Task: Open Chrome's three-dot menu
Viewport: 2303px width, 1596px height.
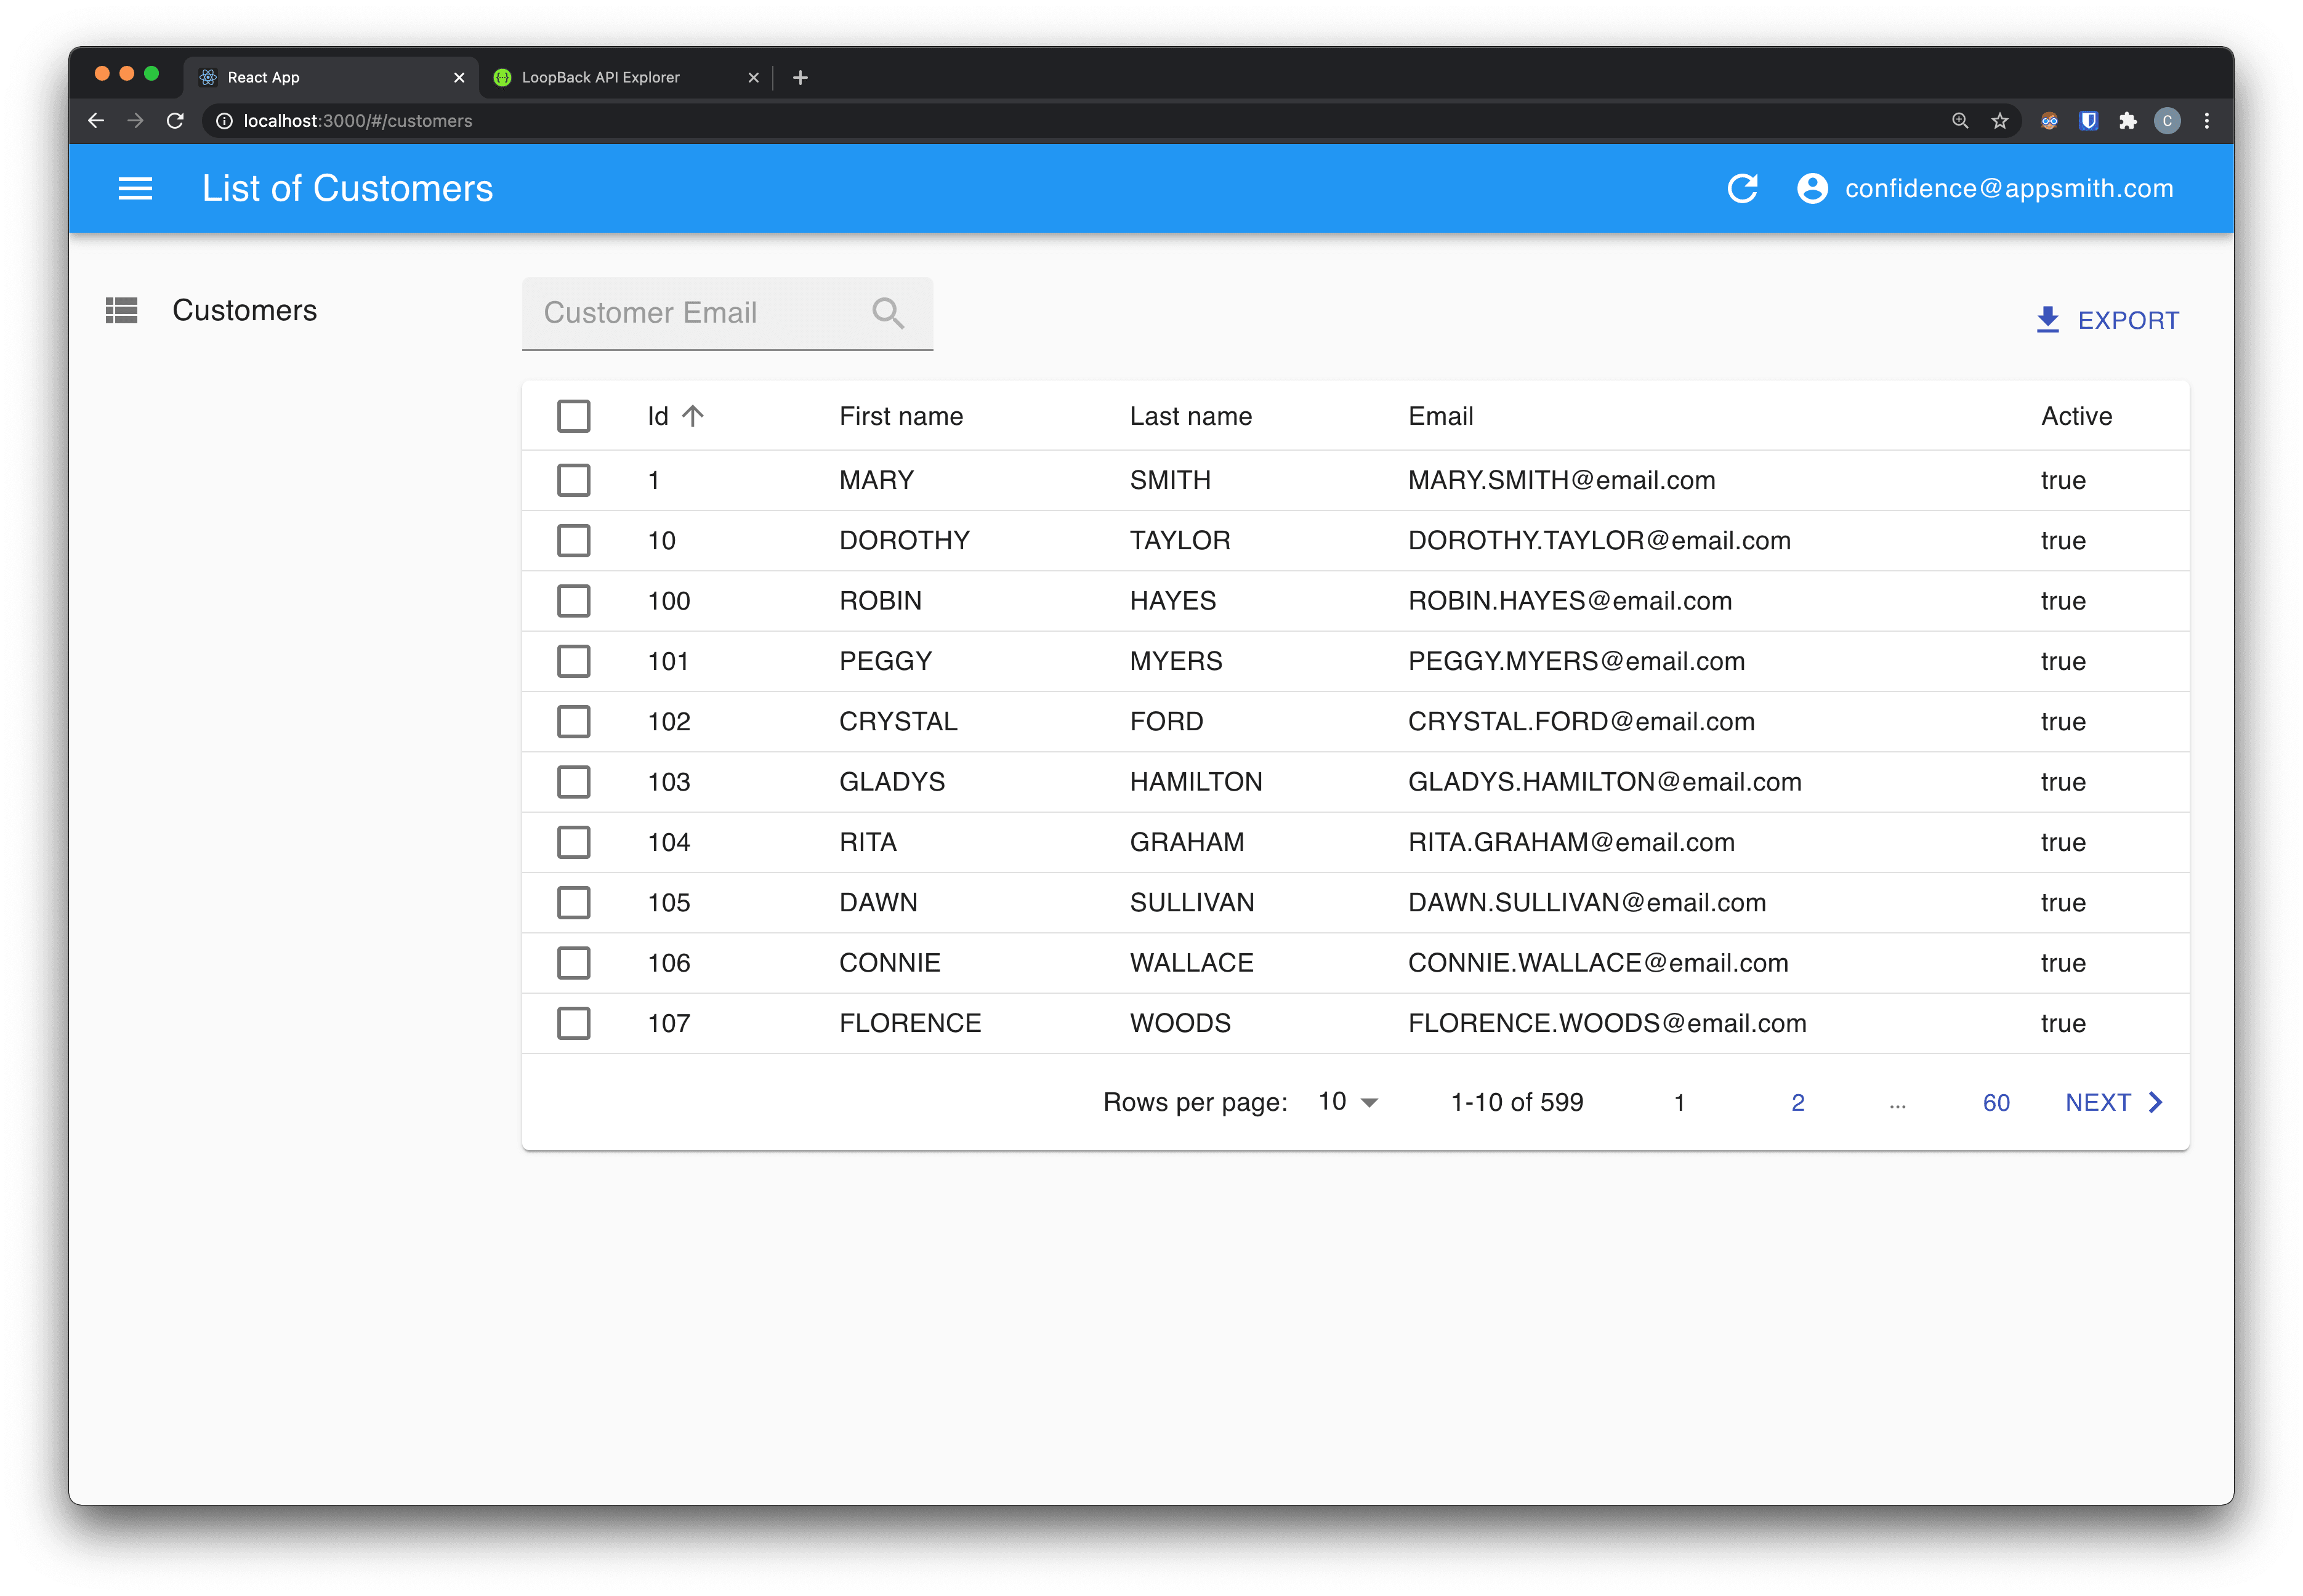Action: click(2207, 121)
